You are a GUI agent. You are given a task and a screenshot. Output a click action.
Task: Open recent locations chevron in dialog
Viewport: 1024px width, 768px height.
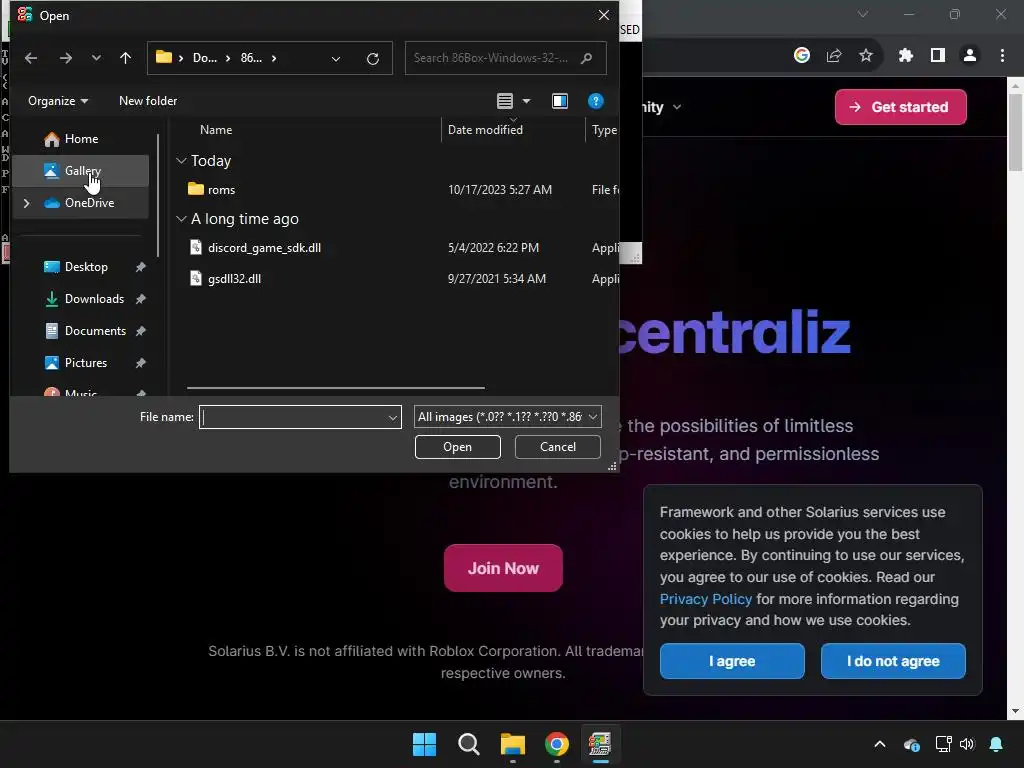tap(96, 58)
